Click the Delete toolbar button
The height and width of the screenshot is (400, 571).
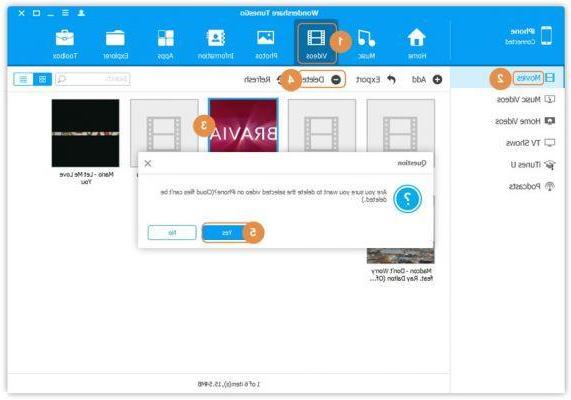tap(322, 79)
